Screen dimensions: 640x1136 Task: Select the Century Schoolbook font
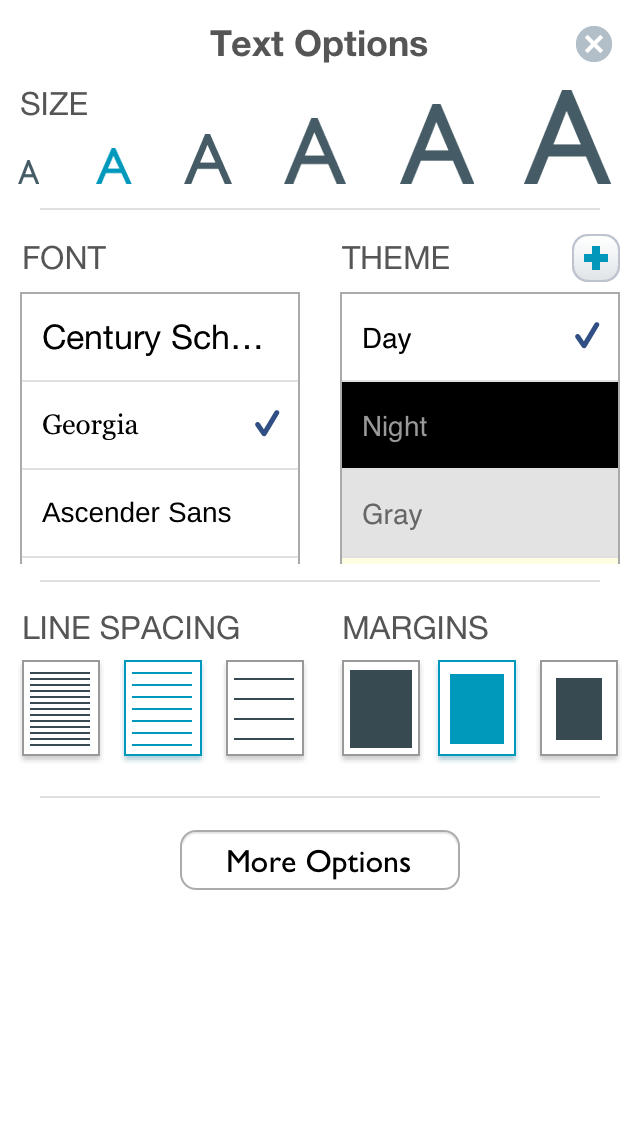point(160,338)
